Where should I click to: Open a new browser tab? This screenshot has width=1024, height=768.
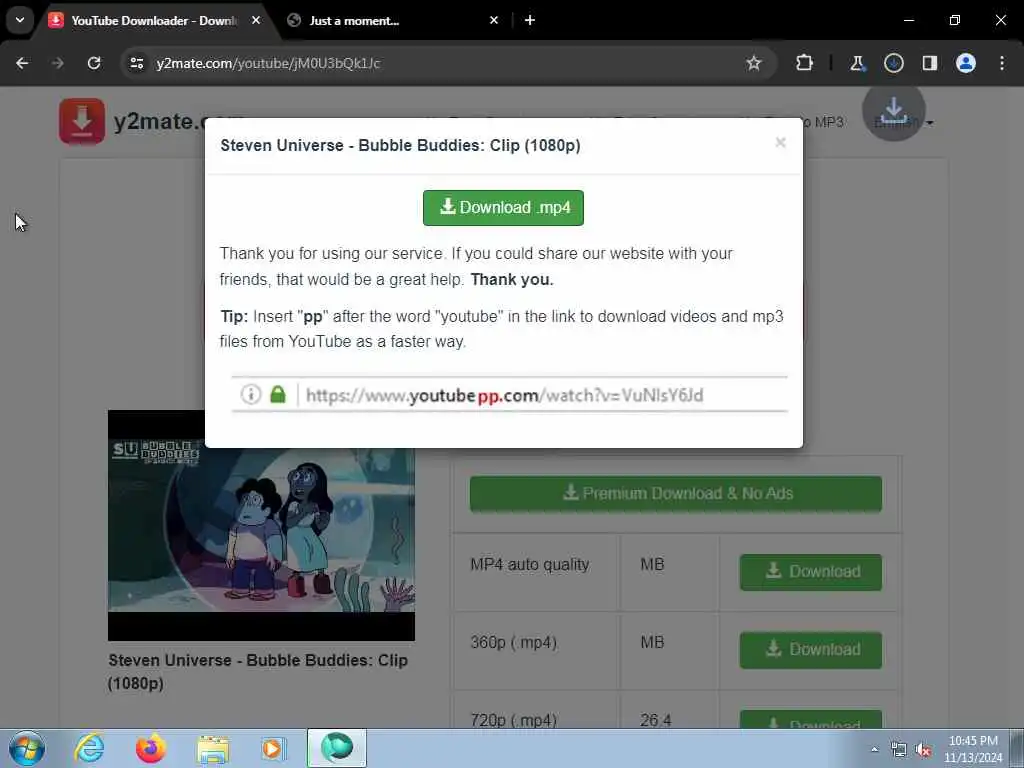(530, 20)
